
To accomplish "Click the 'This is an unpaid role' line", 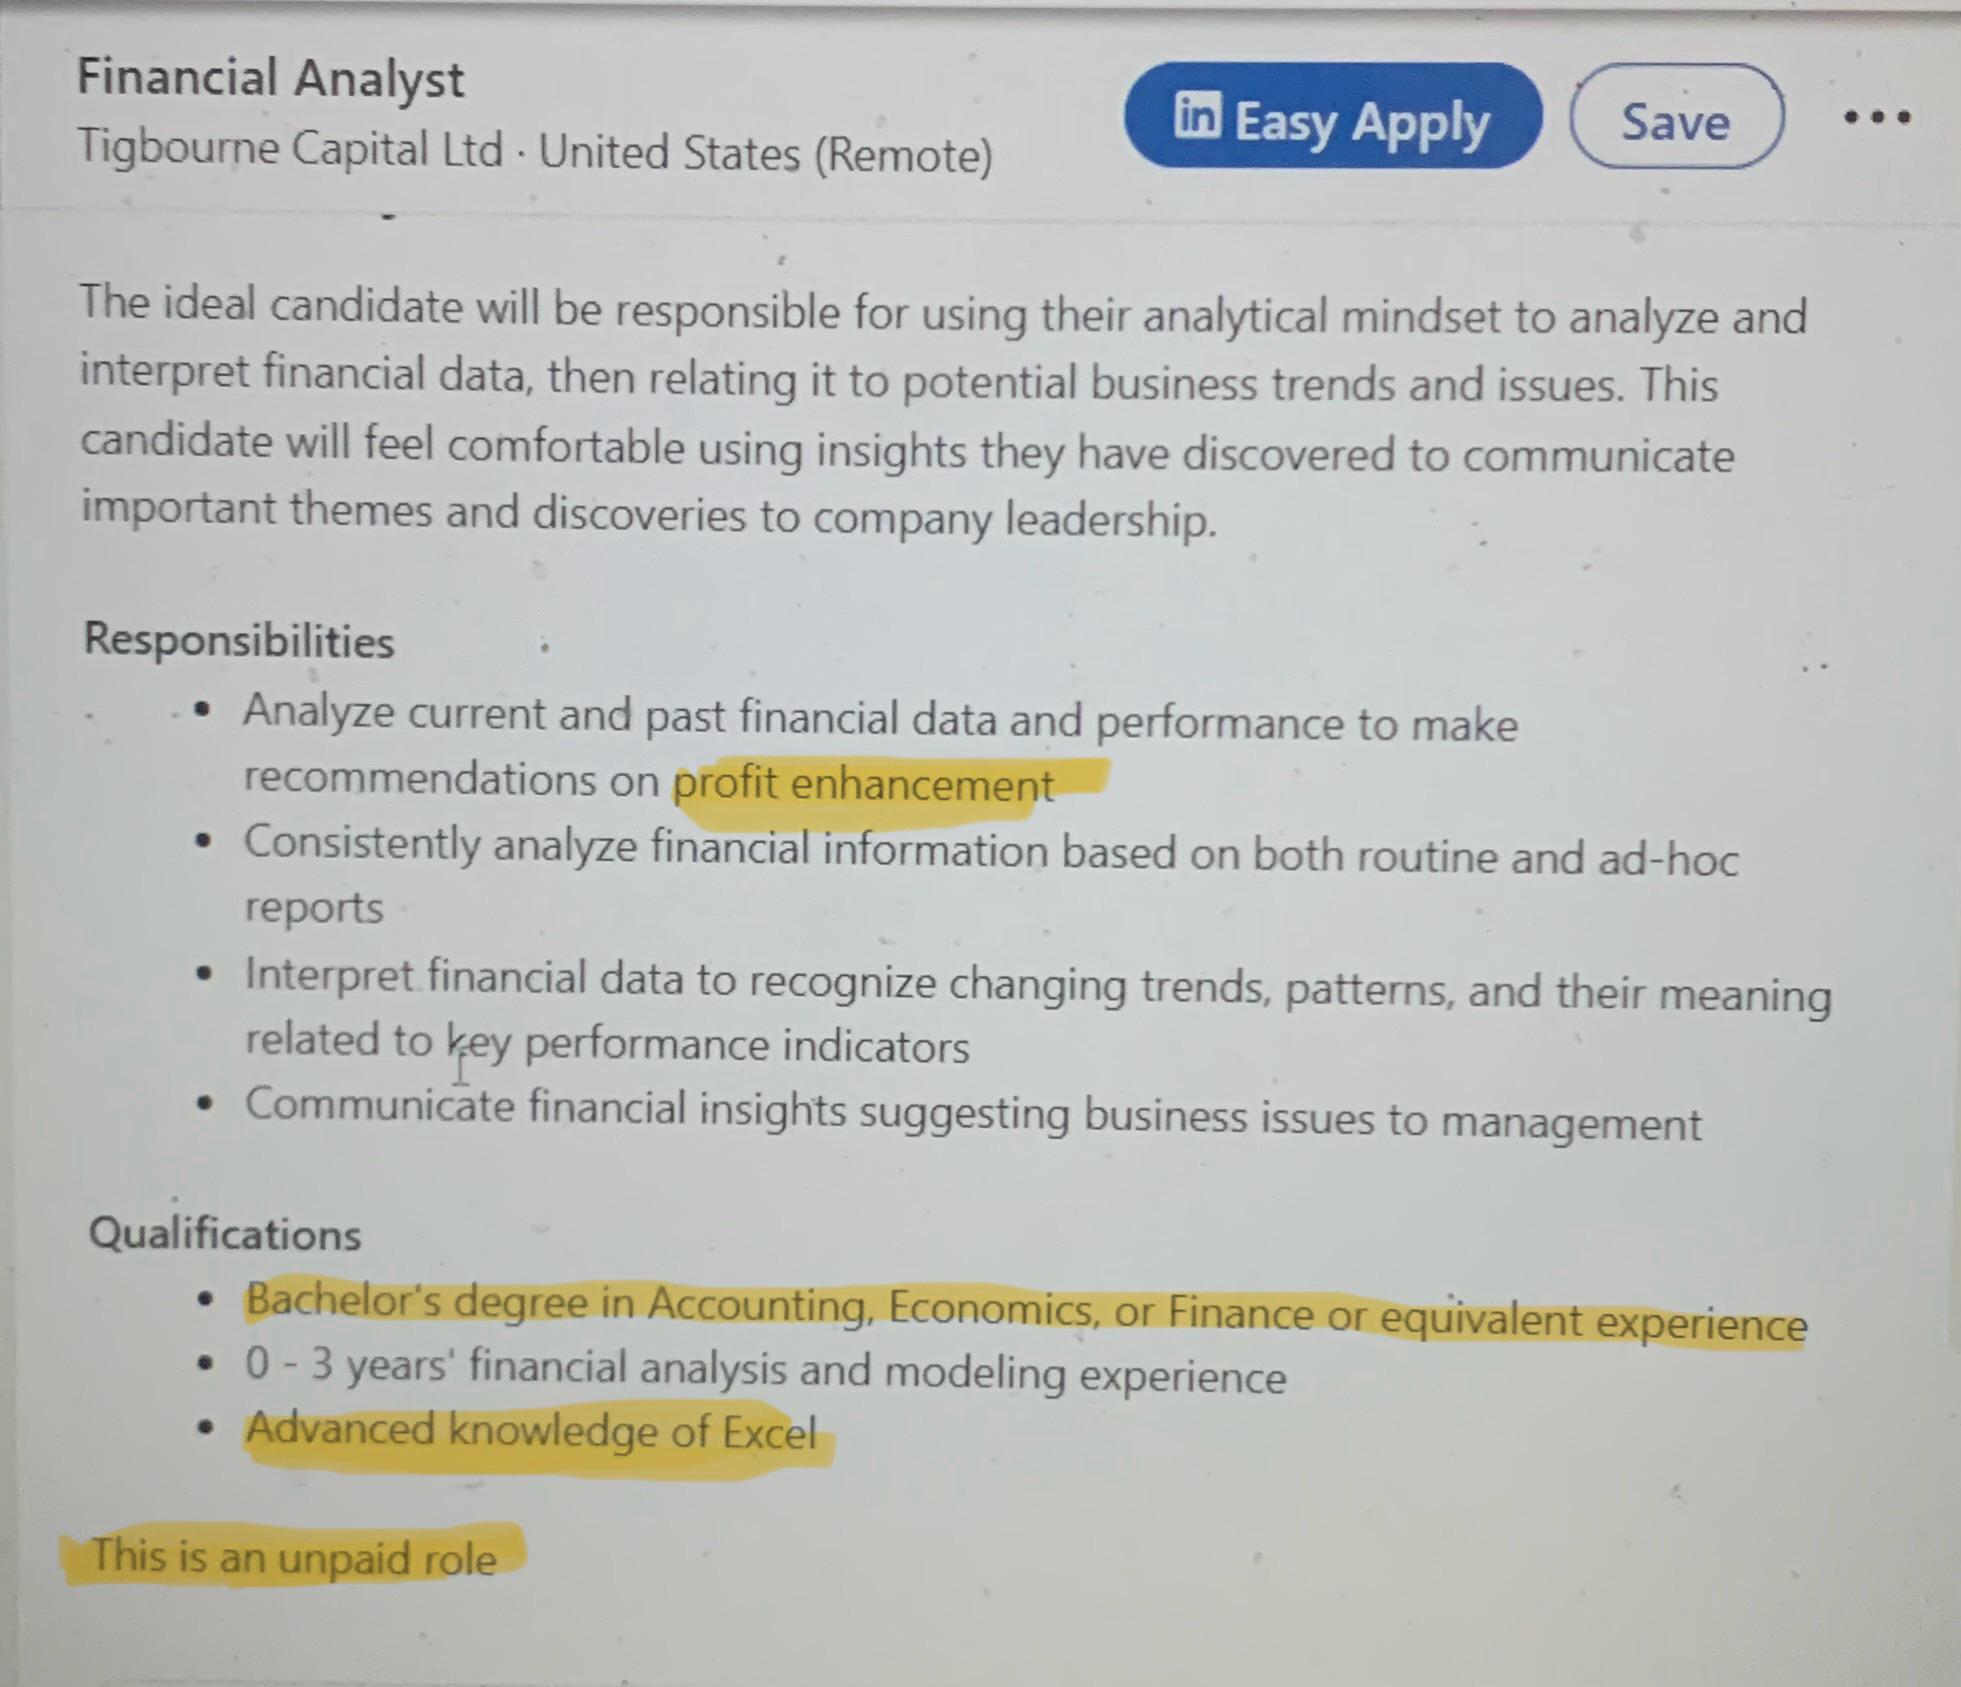I will click(x=294, y=1557).
